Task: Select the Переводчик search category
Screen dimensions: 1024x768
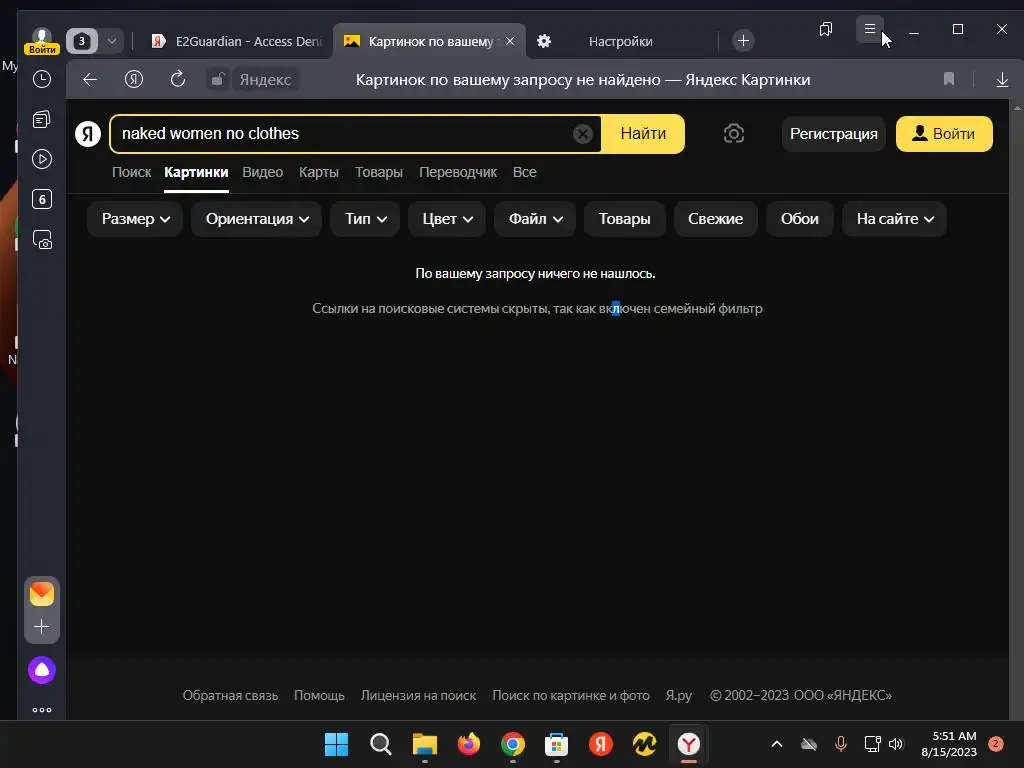Action: pyautogui.click(x=458, y=172)
